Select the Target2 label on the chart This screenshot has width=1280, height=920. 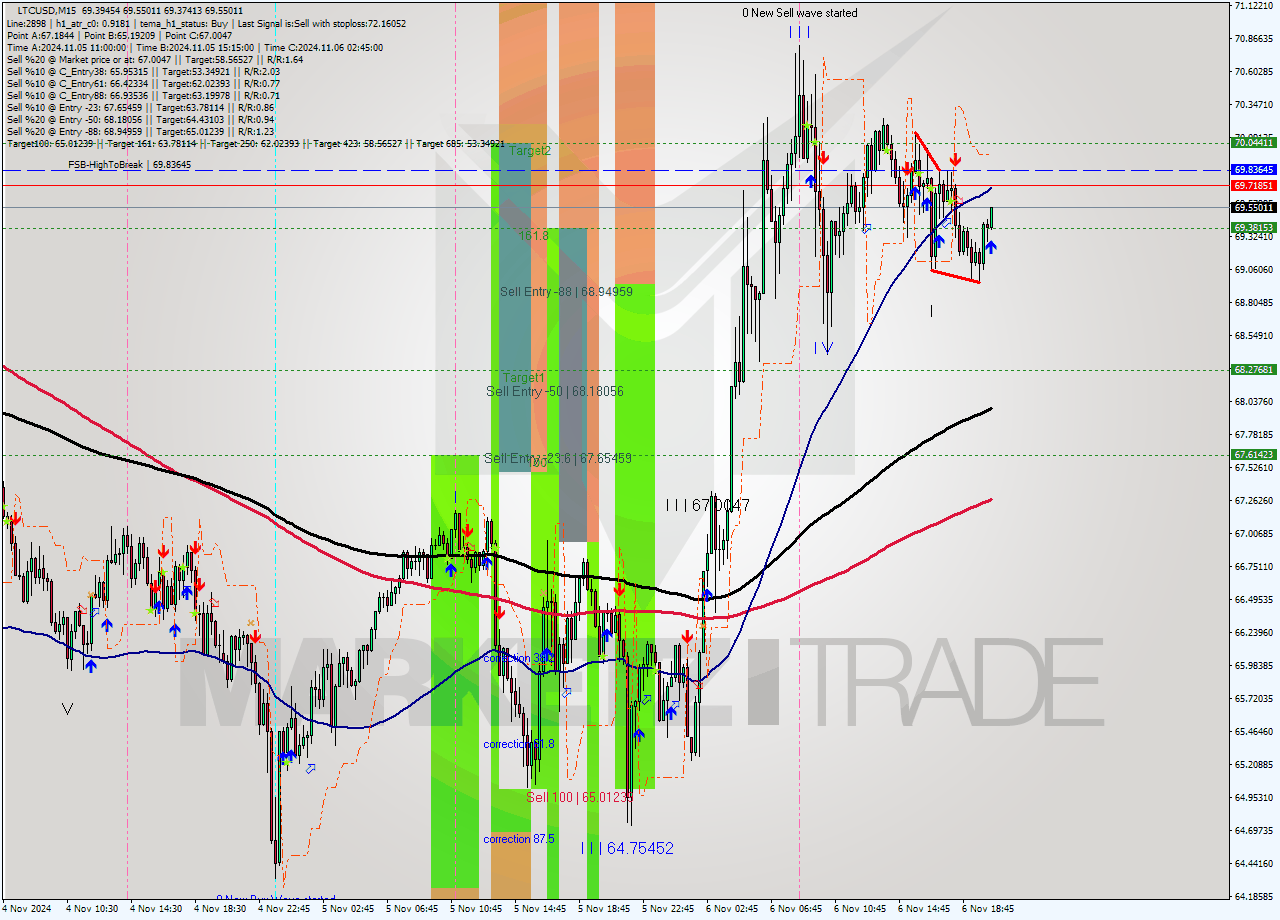530,150
